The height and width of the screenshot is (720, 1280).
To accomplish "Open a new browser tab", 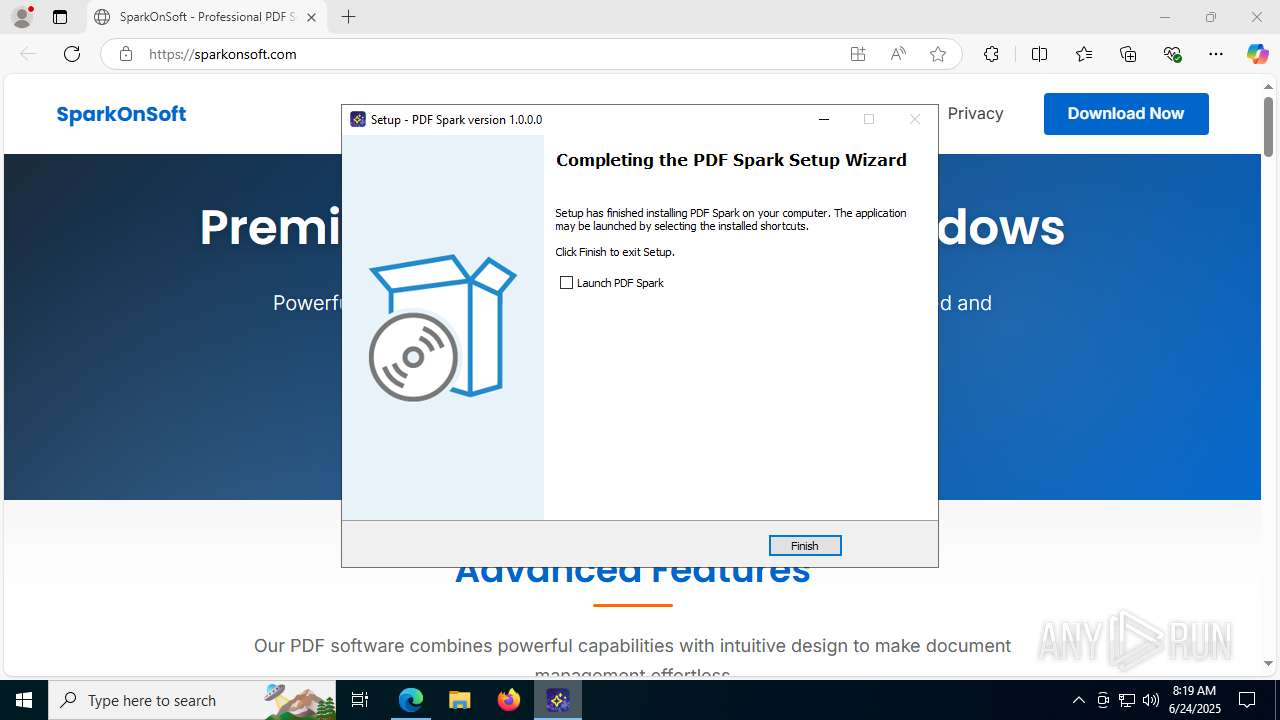I will (348, 17).
